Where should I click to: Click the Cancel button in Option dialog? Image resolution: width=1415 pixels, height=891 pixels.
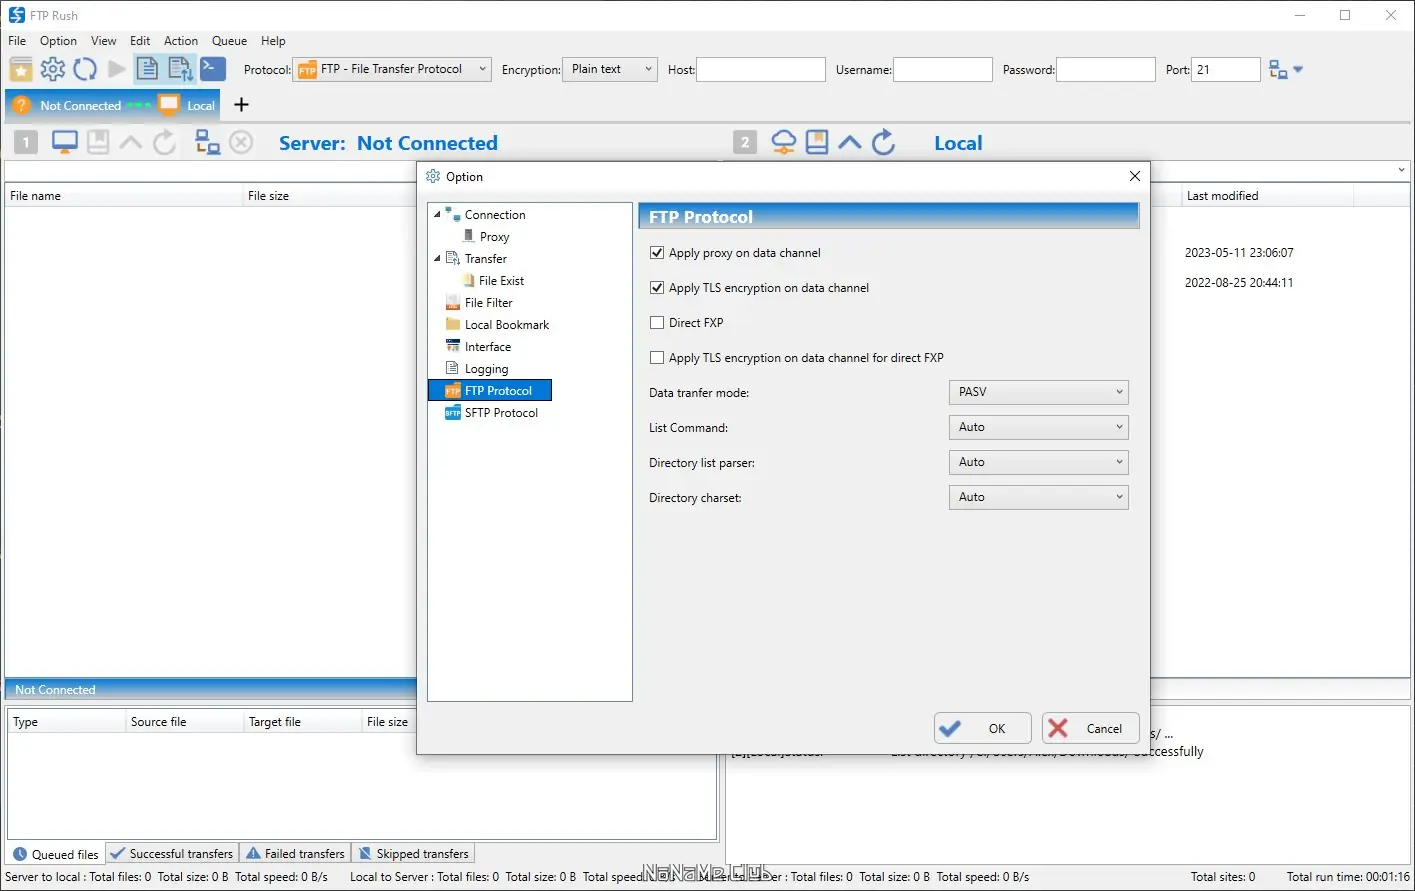point(1090,728)
